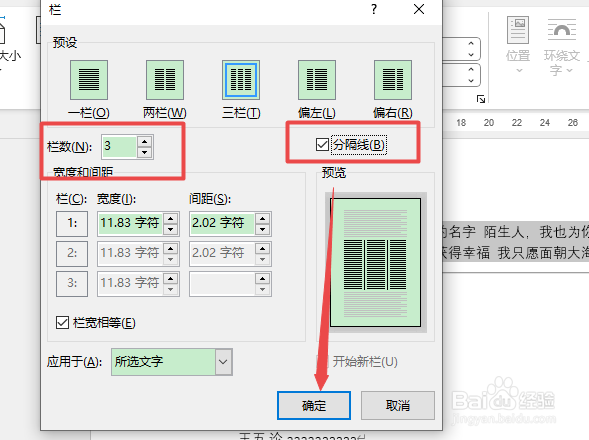This screenshot has height=440, width=589.
Task: Select the 一栏(O) one-column preset icon
Action: pos(89,80)
